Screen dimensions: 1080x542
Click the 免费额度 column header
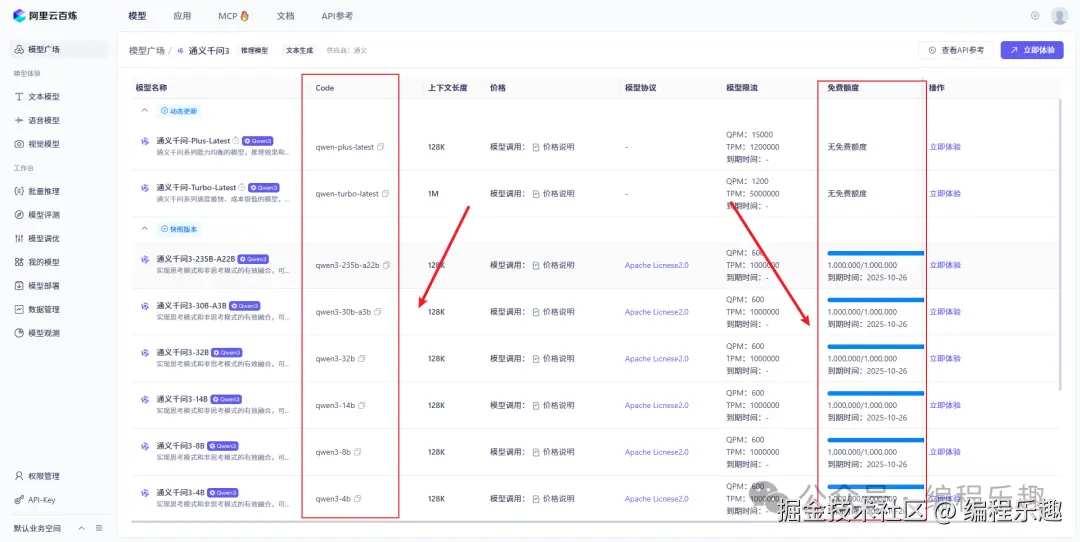tap(843, 88)
